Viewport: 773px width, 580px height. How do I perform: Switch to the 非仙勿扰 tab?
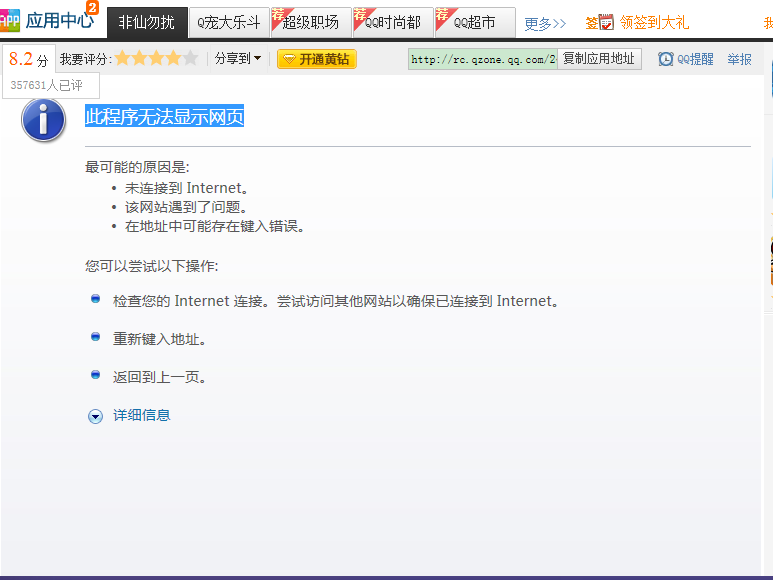(147, 22)
